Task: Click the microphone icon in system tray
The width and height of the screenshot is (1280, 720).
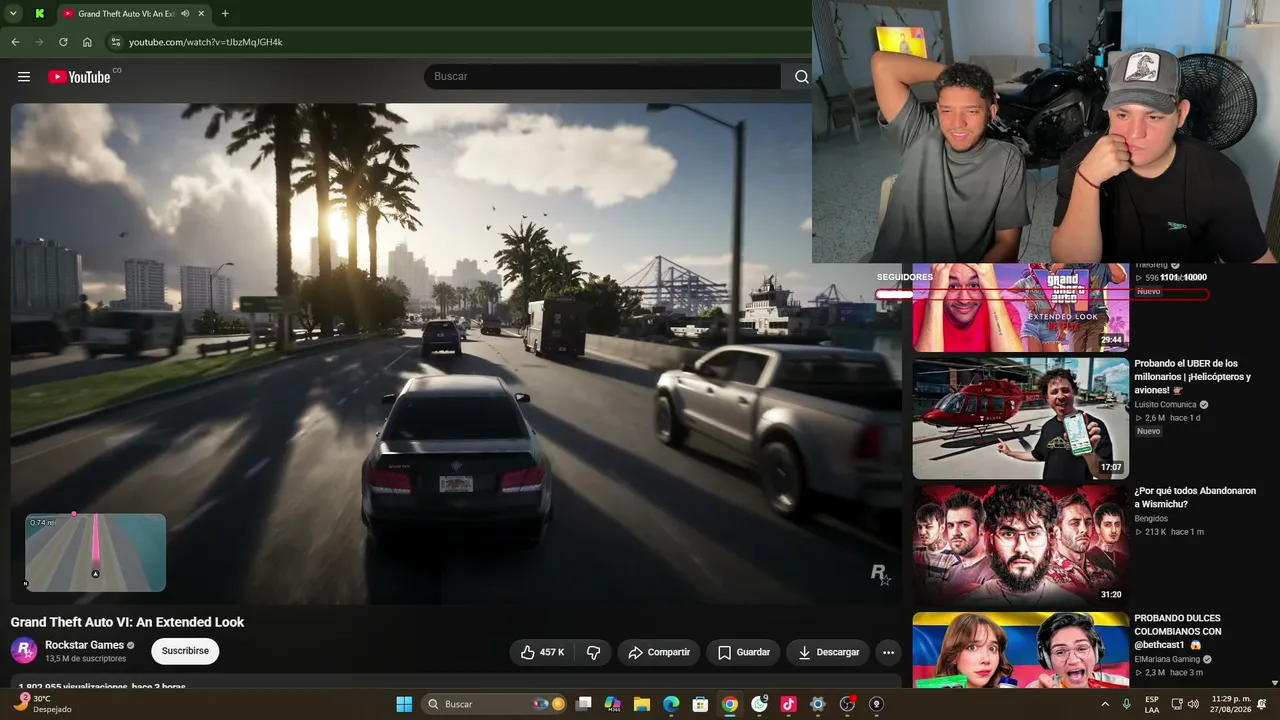Action: click(1126, 704)
